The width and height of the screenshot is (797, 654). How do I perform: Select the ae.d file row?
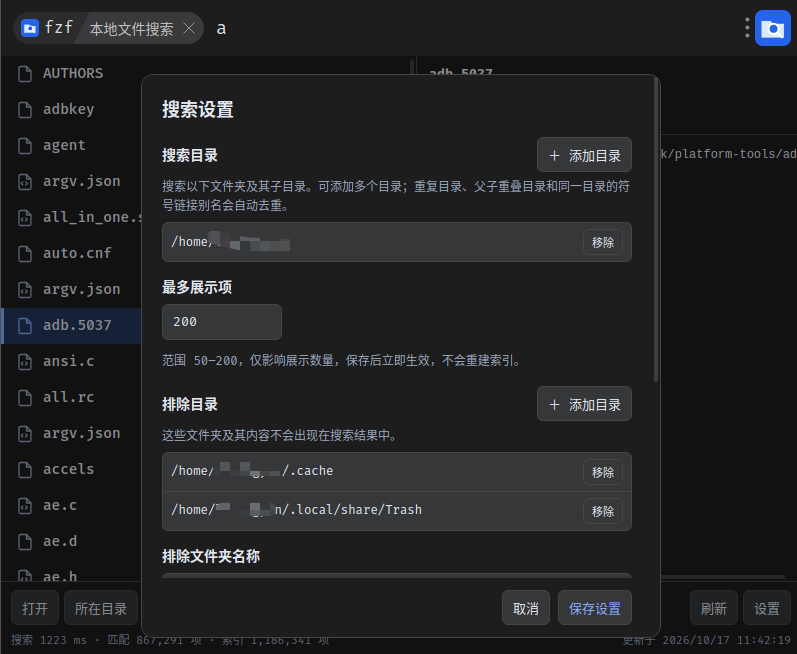71,542
